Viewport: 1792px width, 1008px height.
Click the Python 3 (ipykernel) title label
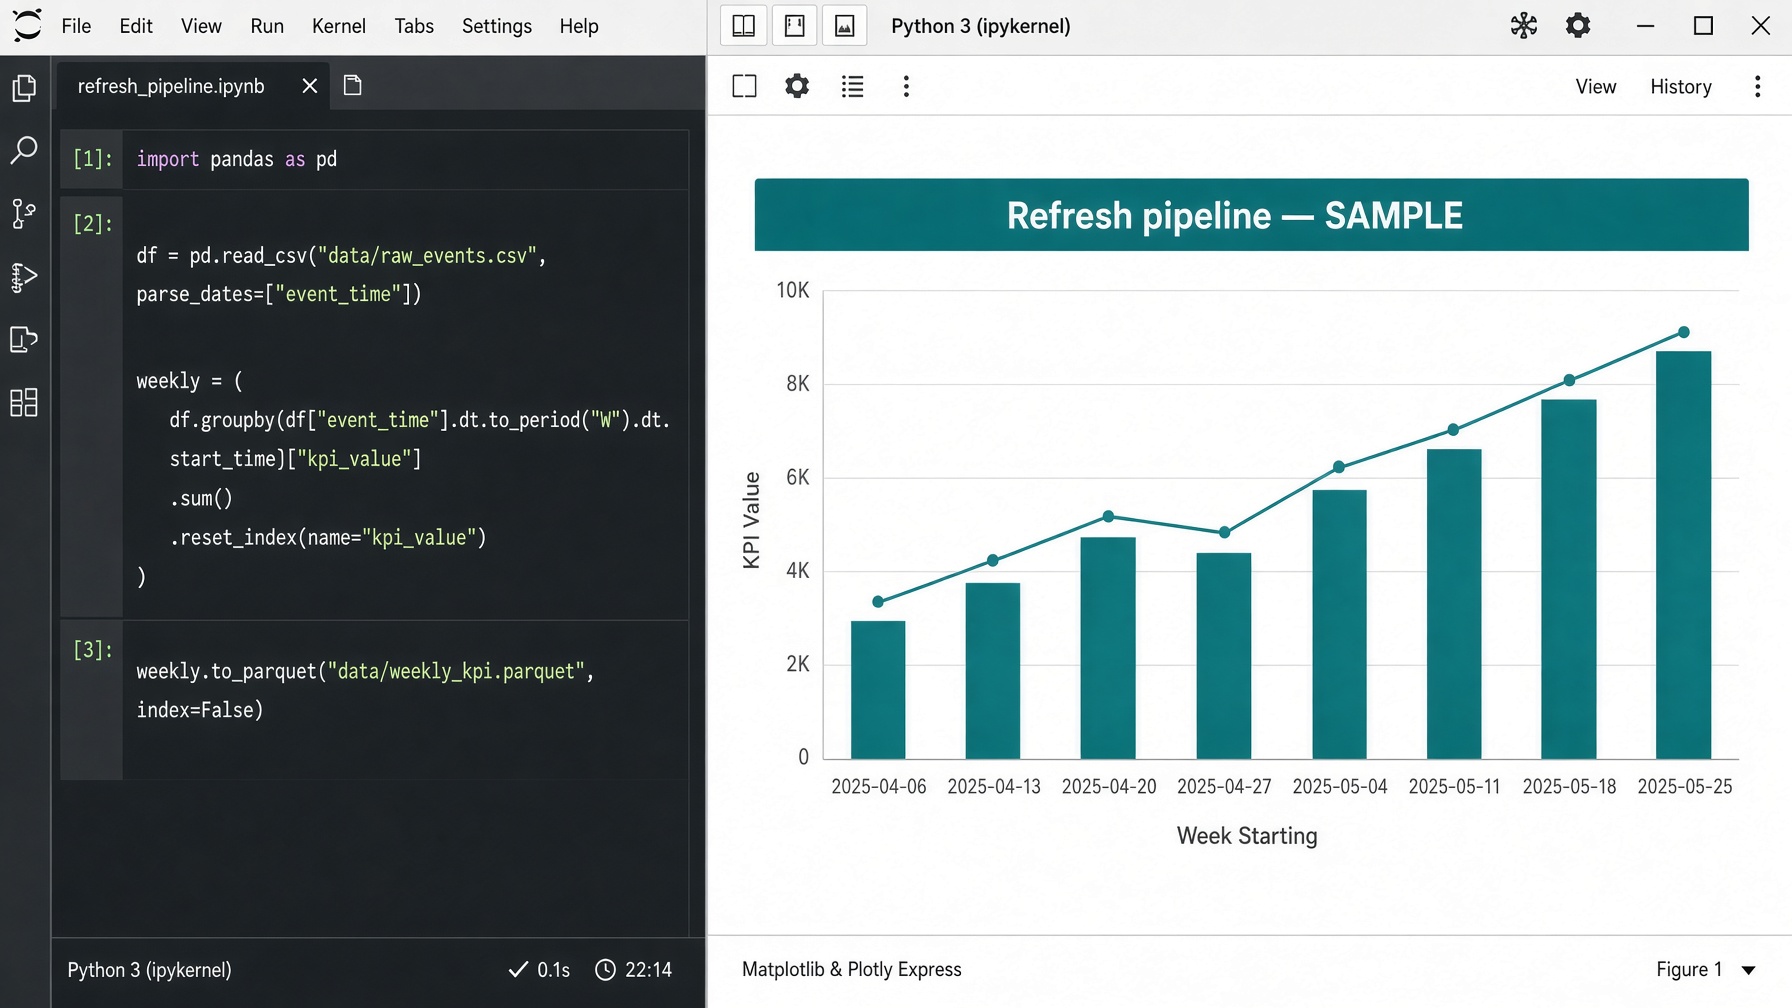click(980, 26)
